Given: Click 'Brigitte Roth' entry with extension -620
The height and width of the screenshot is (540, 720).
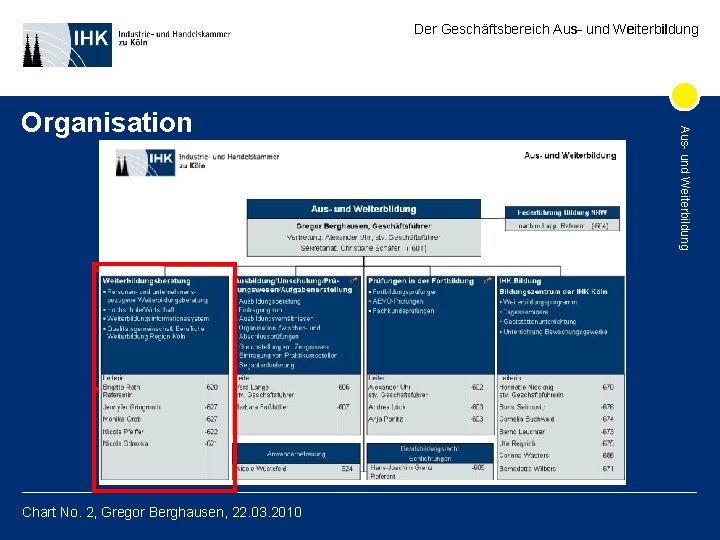Looking at the screenshot, I should [x=160, y=387].
